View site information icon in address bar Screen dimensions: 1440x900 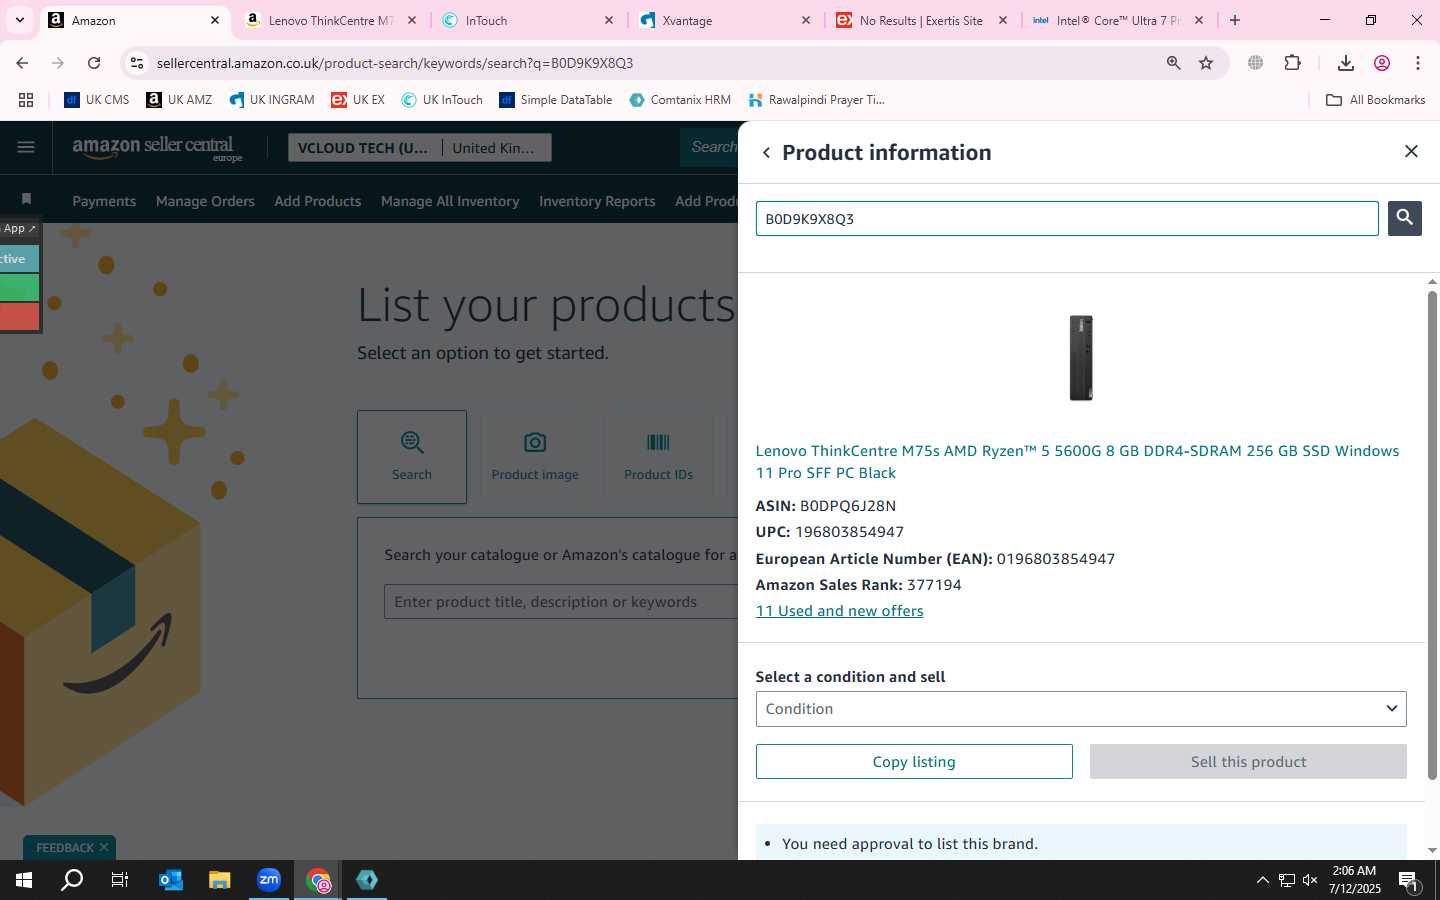(137, 63)
